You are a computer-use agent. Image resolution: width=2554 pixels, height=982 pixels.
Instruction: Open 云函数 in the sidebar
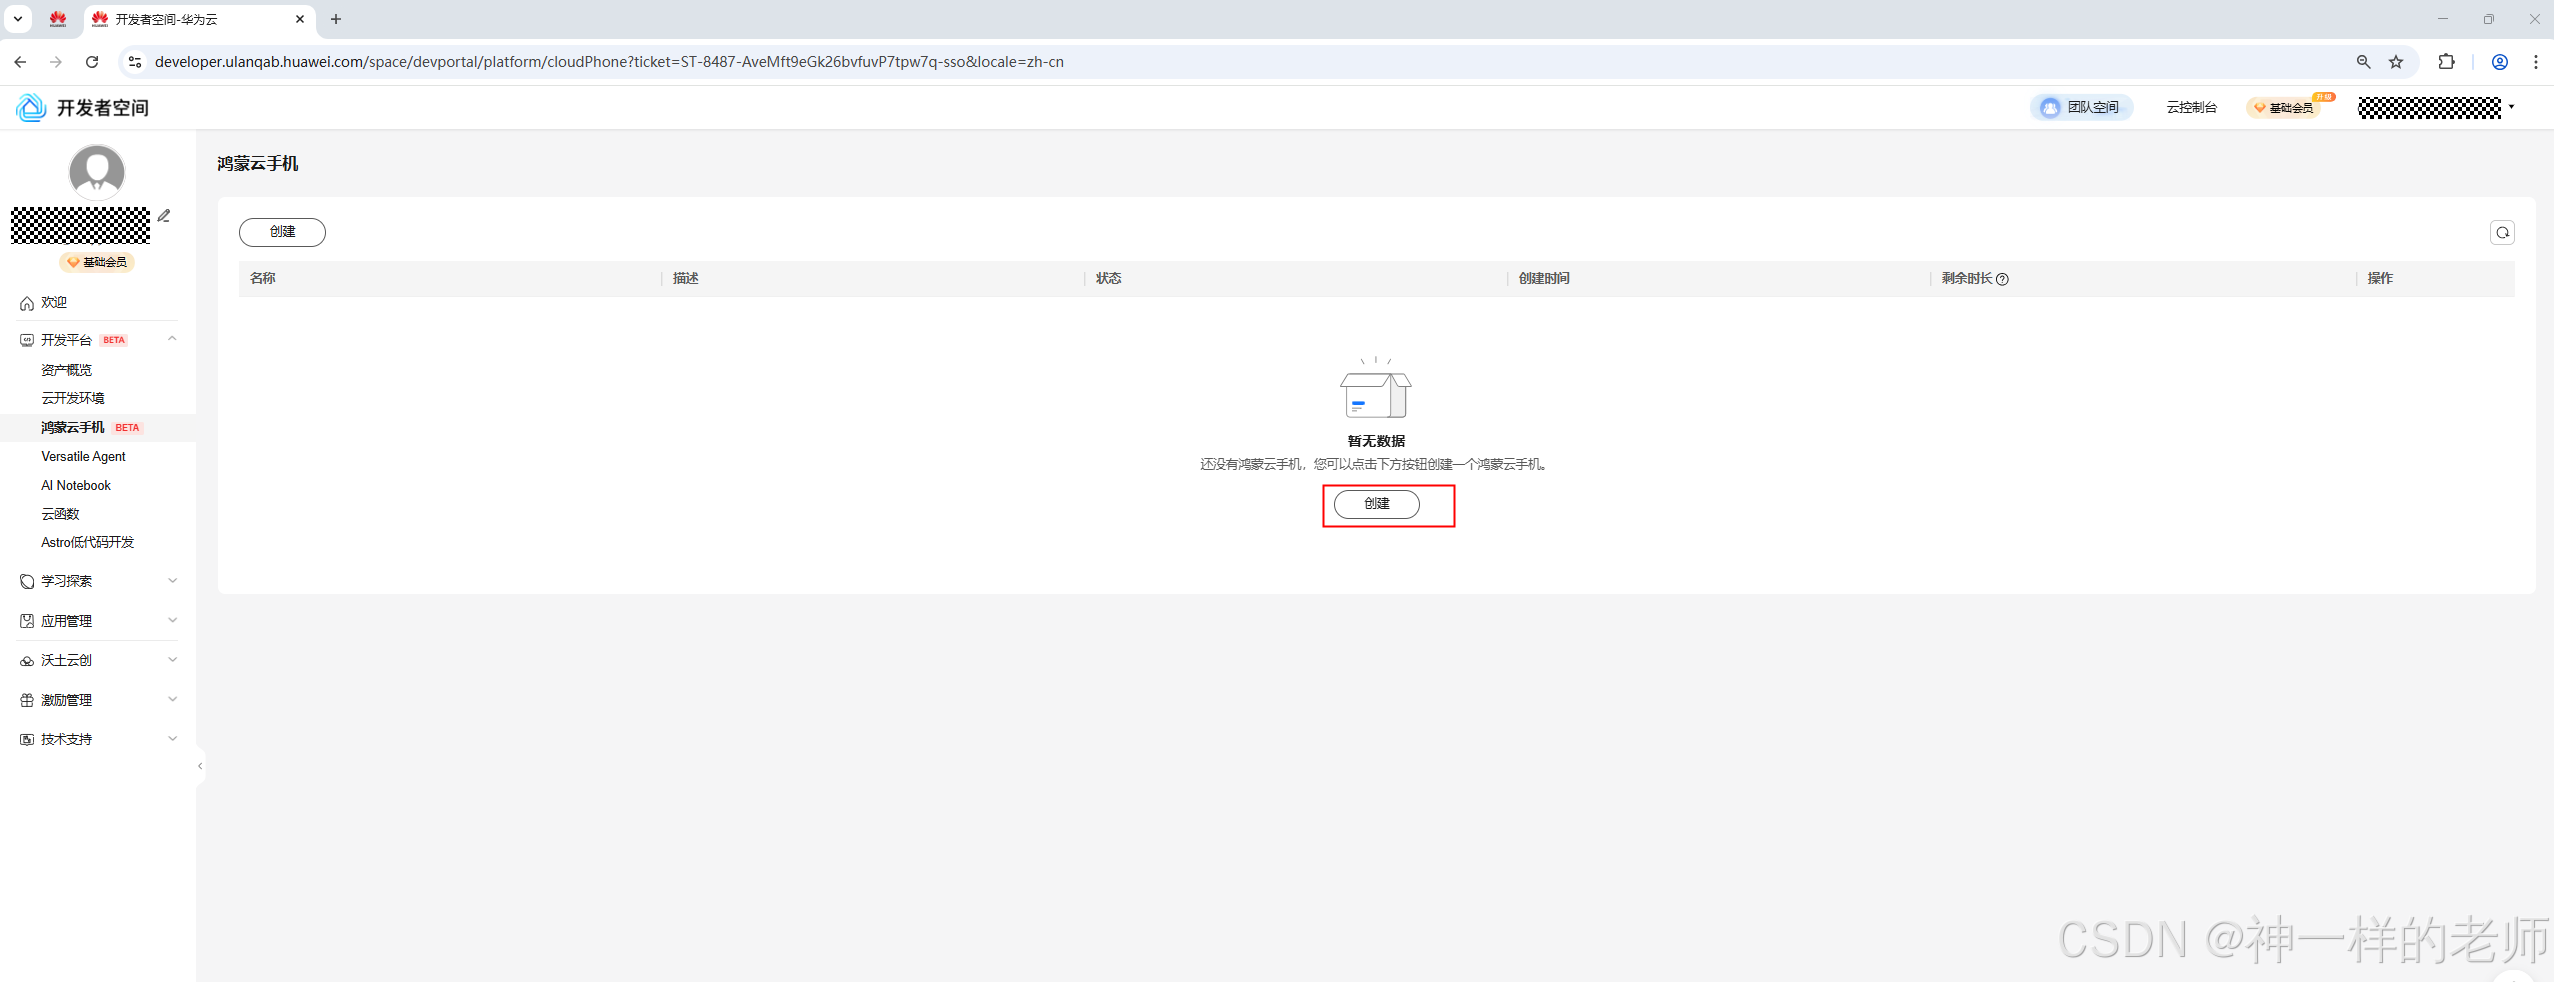60,513
